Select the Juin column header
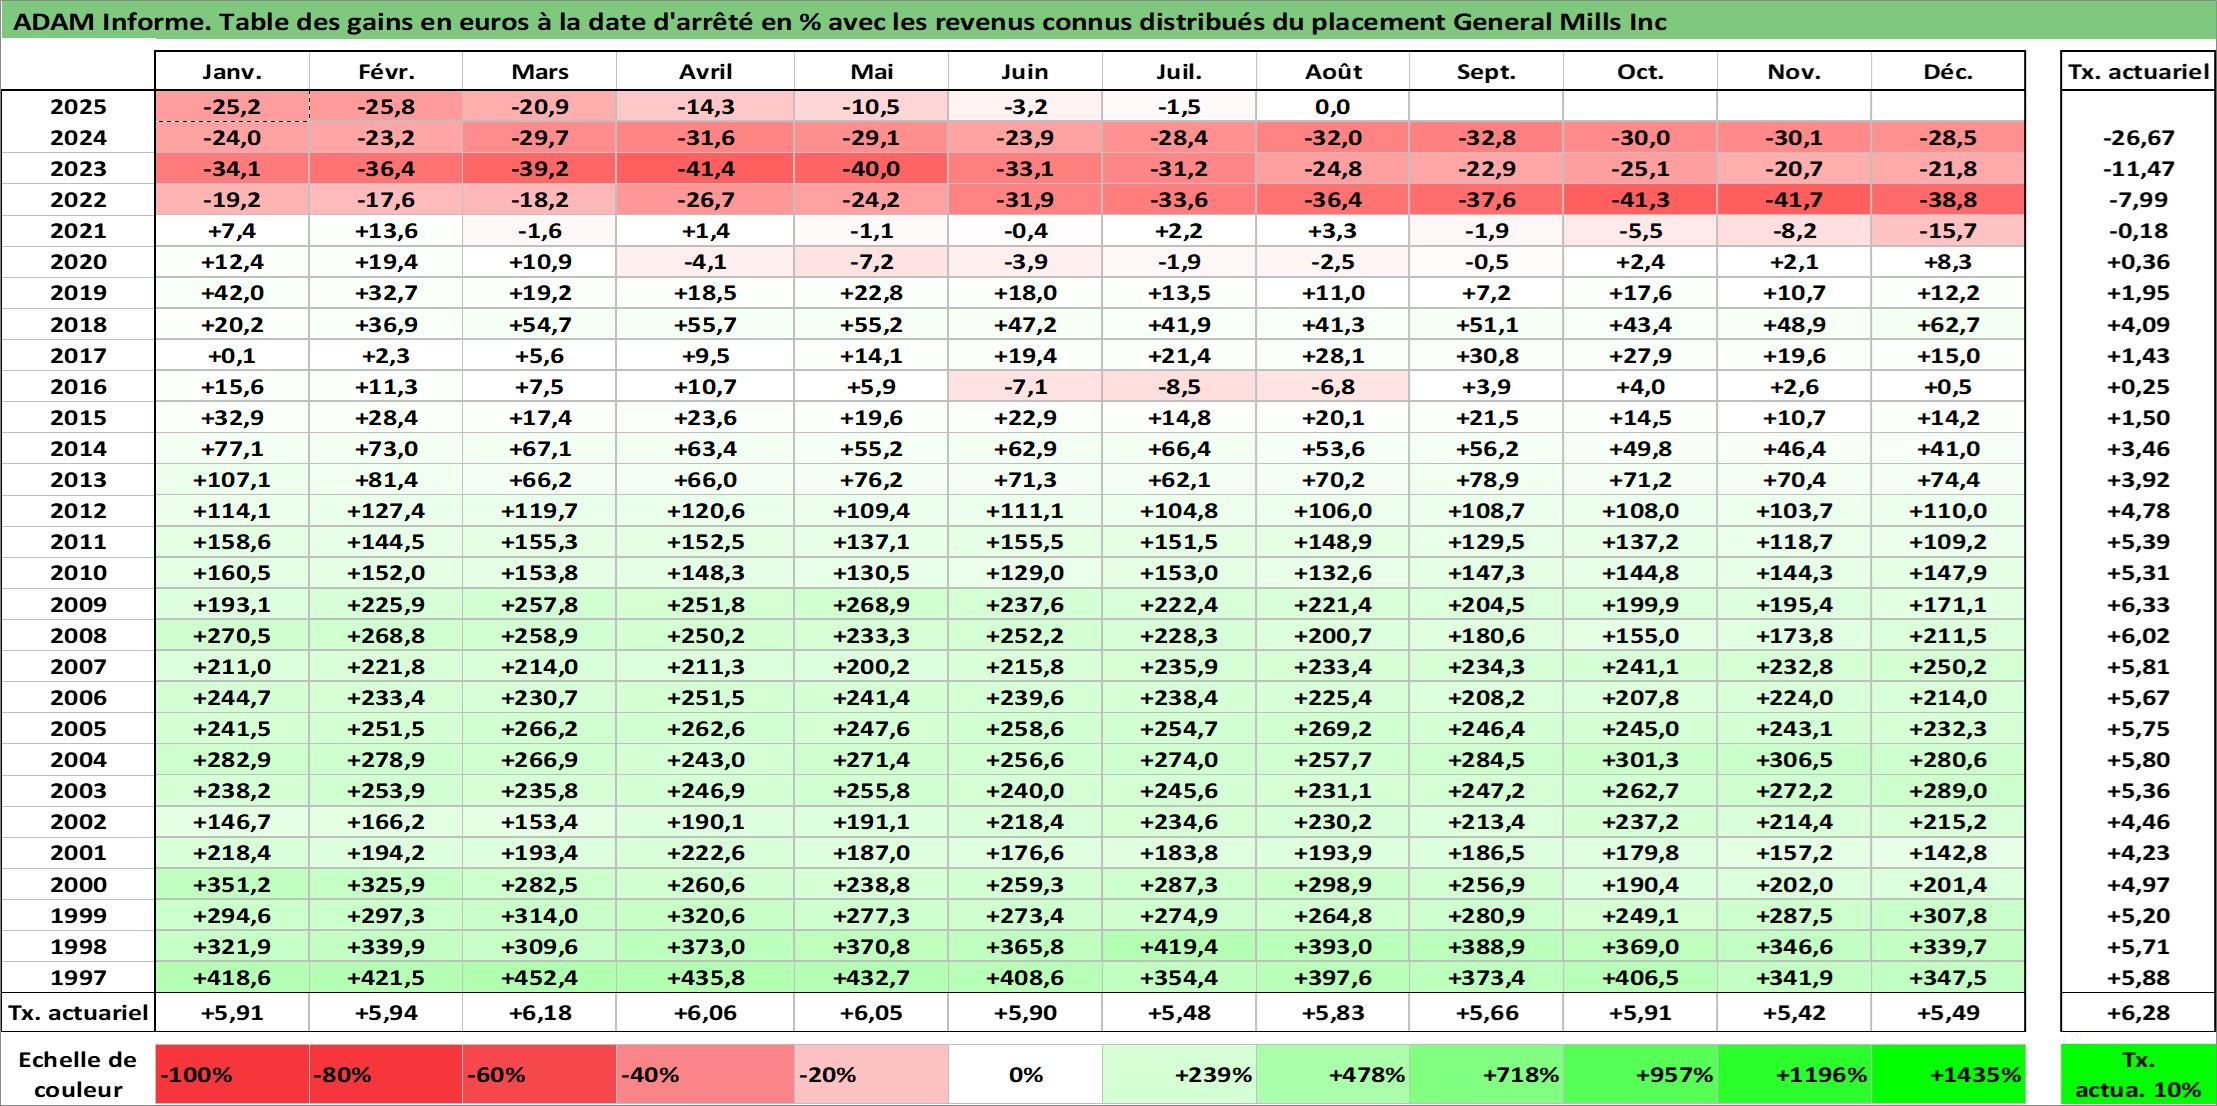The width and height of the screenshot is (2217, 1106). point(1025,71)
